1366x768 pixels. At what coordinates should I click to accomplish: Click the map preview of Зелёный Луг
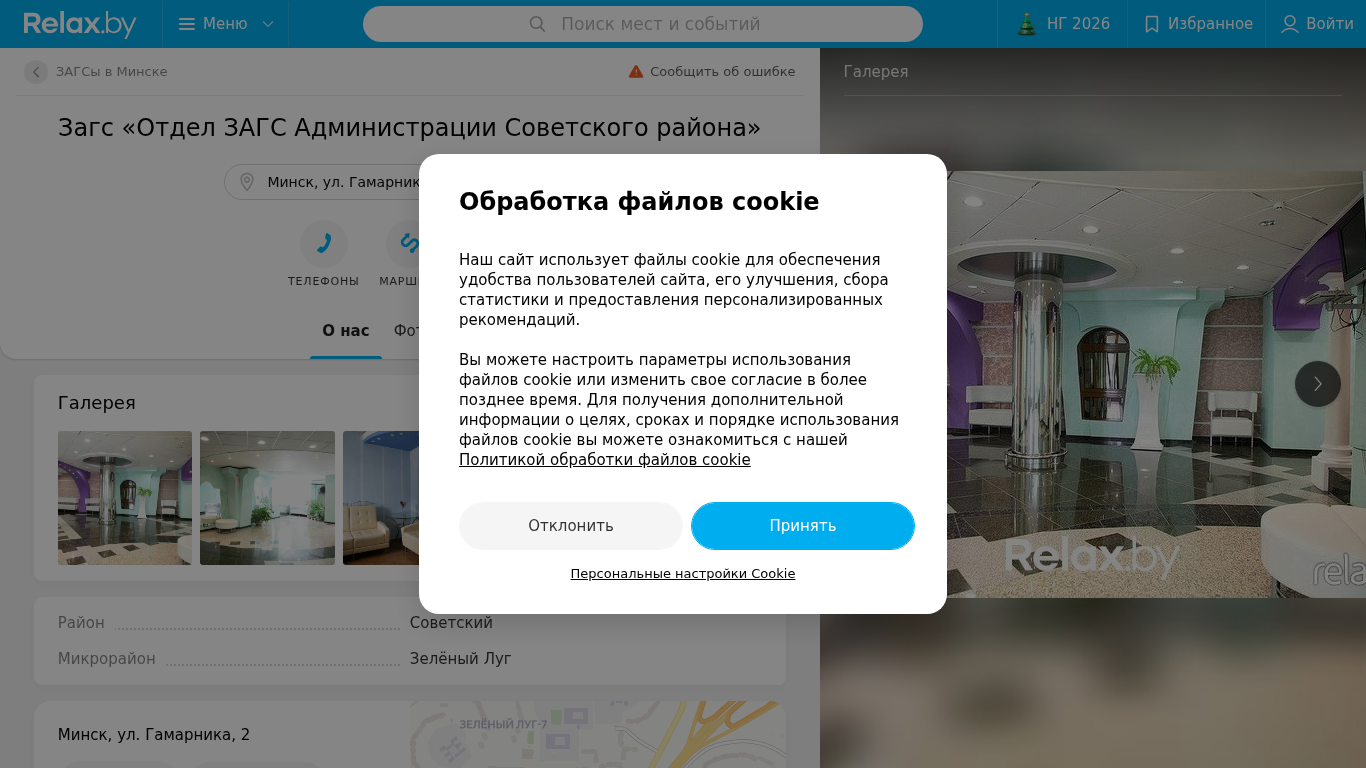tap(598, 735)
